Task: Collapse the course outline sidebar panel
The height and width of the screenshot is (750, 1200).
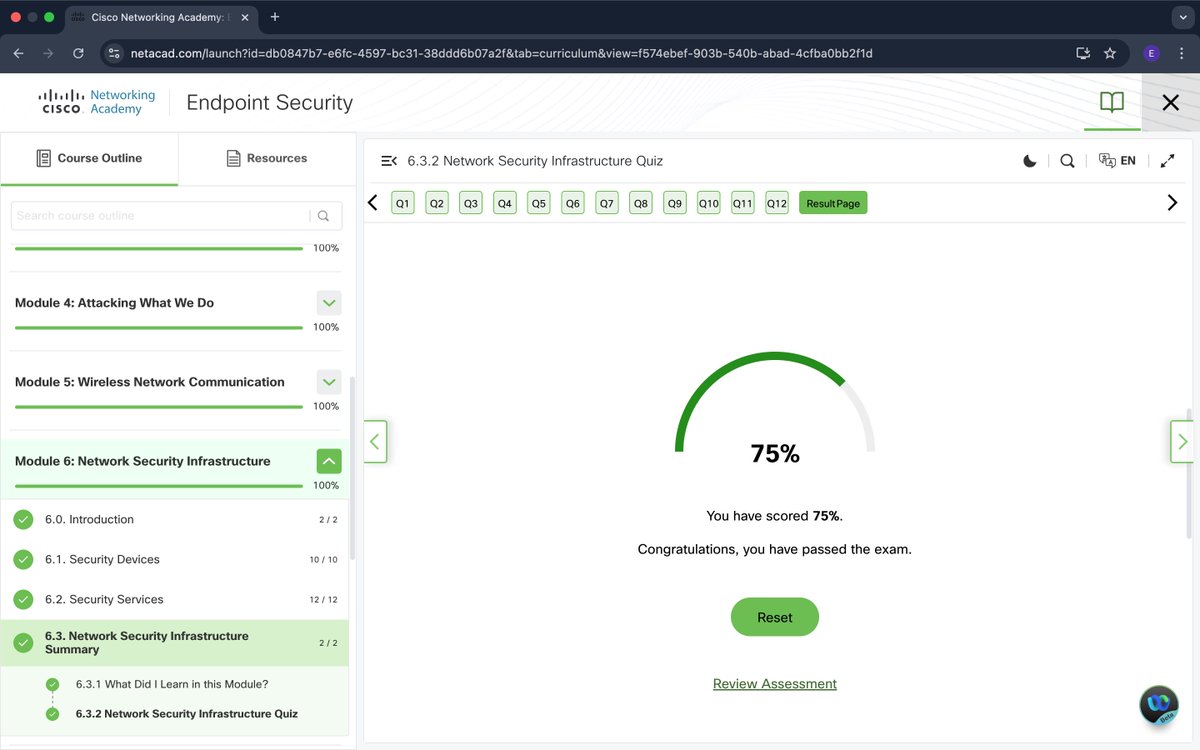Action: [x=389, y=160]
